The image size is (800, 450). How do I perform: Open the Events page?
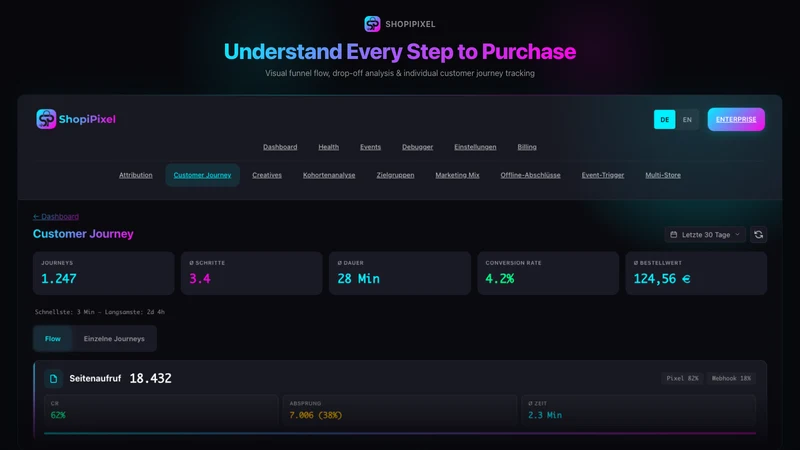(370, 147)
